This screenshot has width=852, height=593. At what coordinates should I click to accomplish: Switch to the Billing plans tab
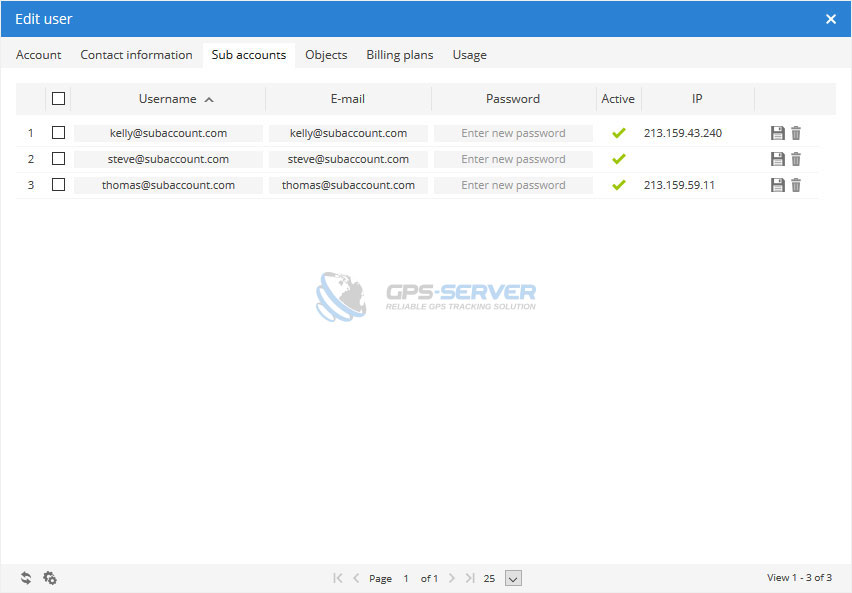pyautogui.click(x=399, y=55)
